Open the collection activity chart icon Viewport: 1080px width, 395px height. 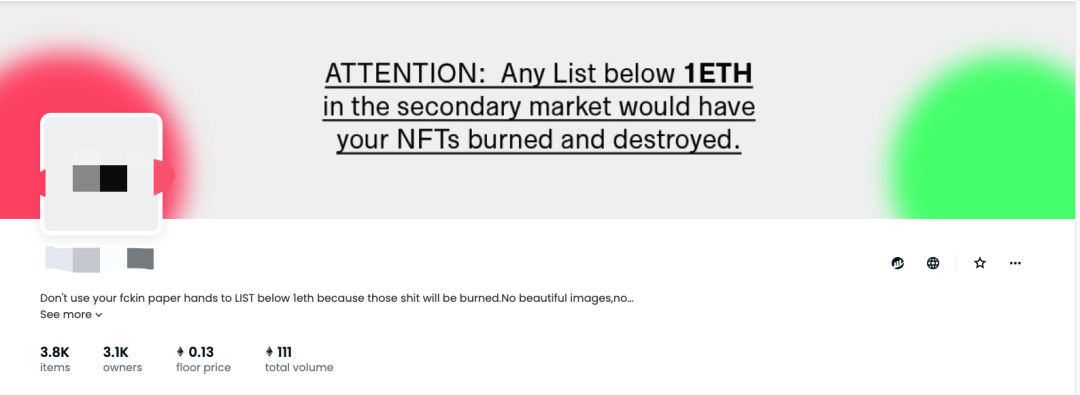click(897, 263)
